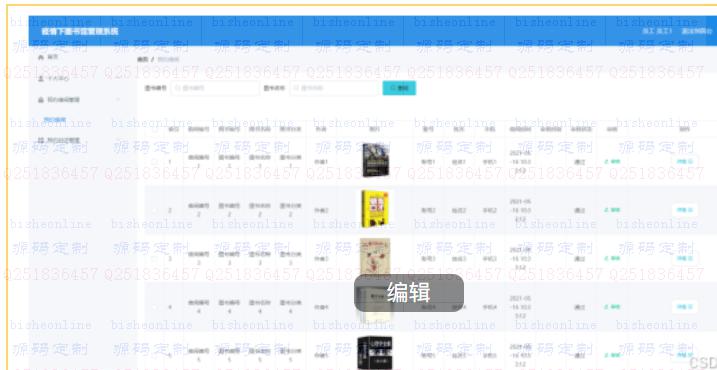Screen dimensions: 717x370
Task: Open the personal center user icon
Action: (41, 78)
